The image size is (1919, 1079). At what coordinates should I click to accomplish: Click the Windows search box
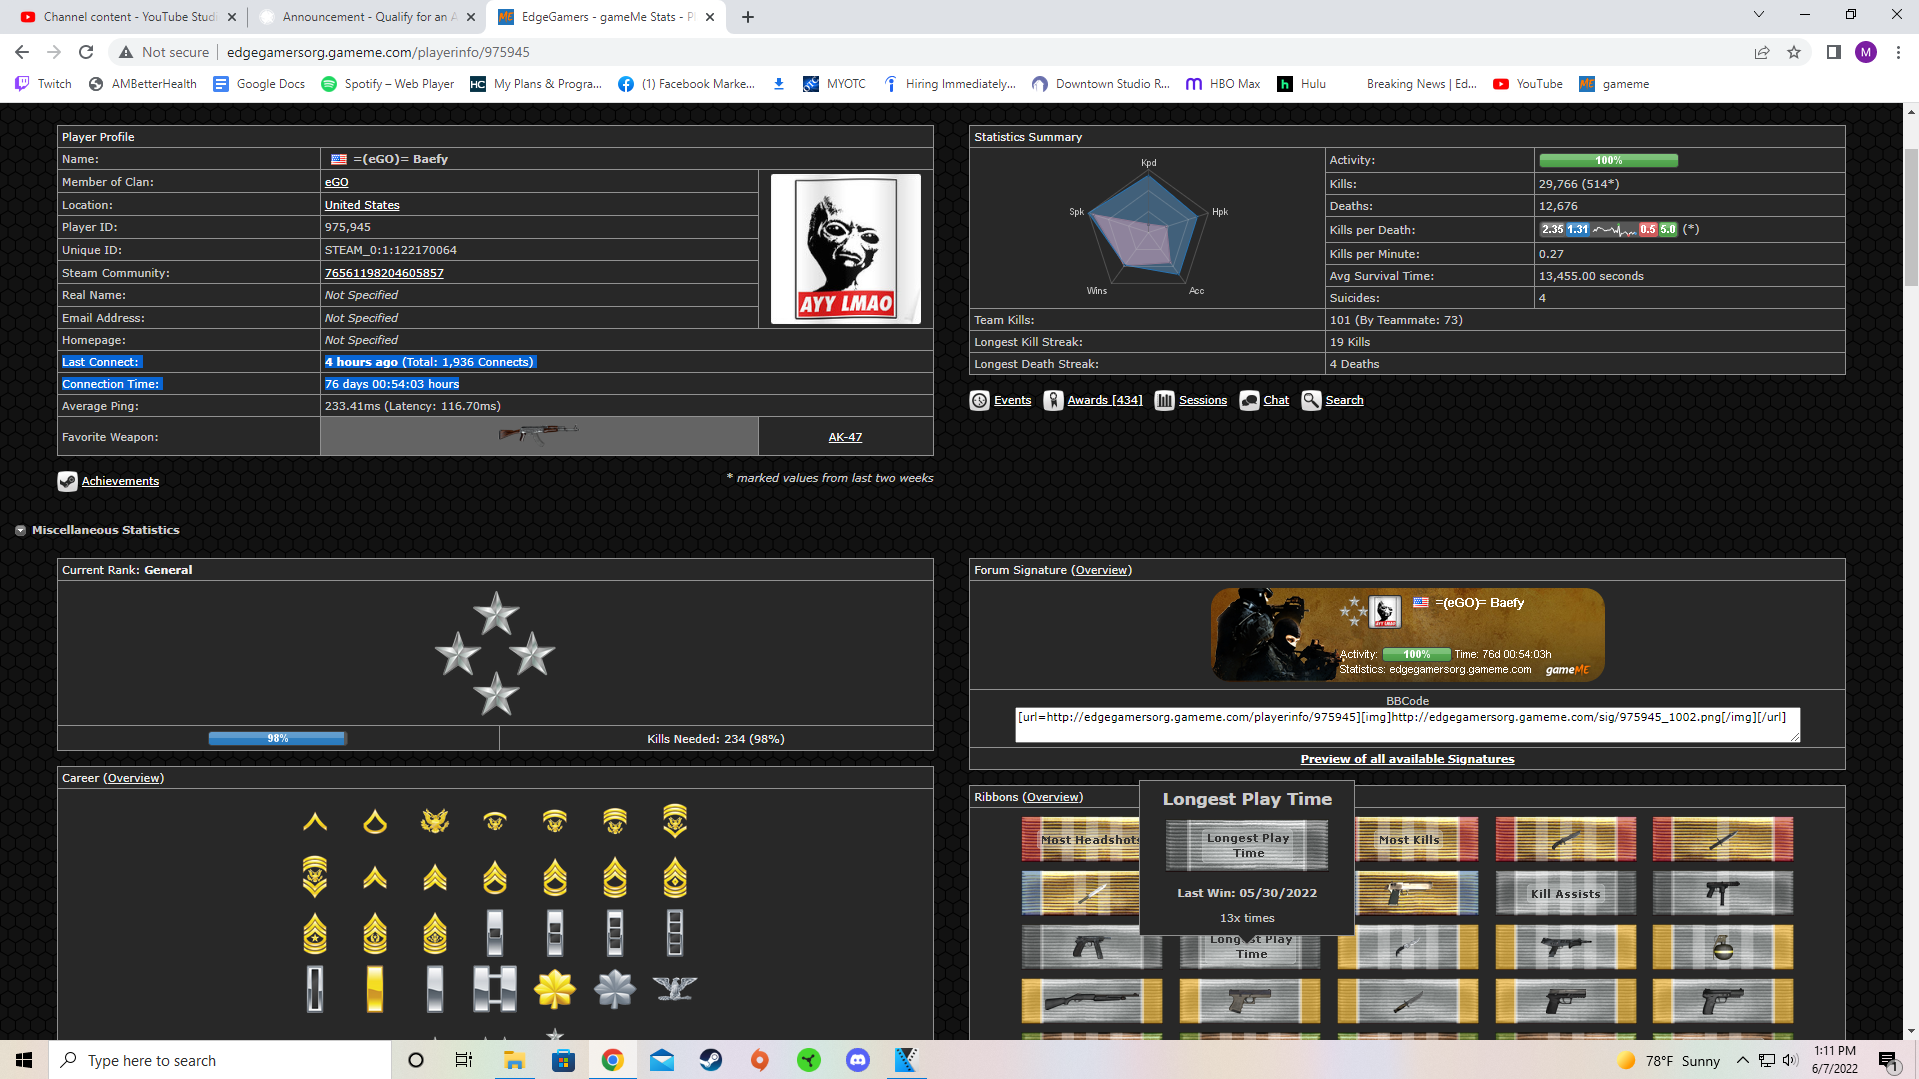[x=220, y=1060]
